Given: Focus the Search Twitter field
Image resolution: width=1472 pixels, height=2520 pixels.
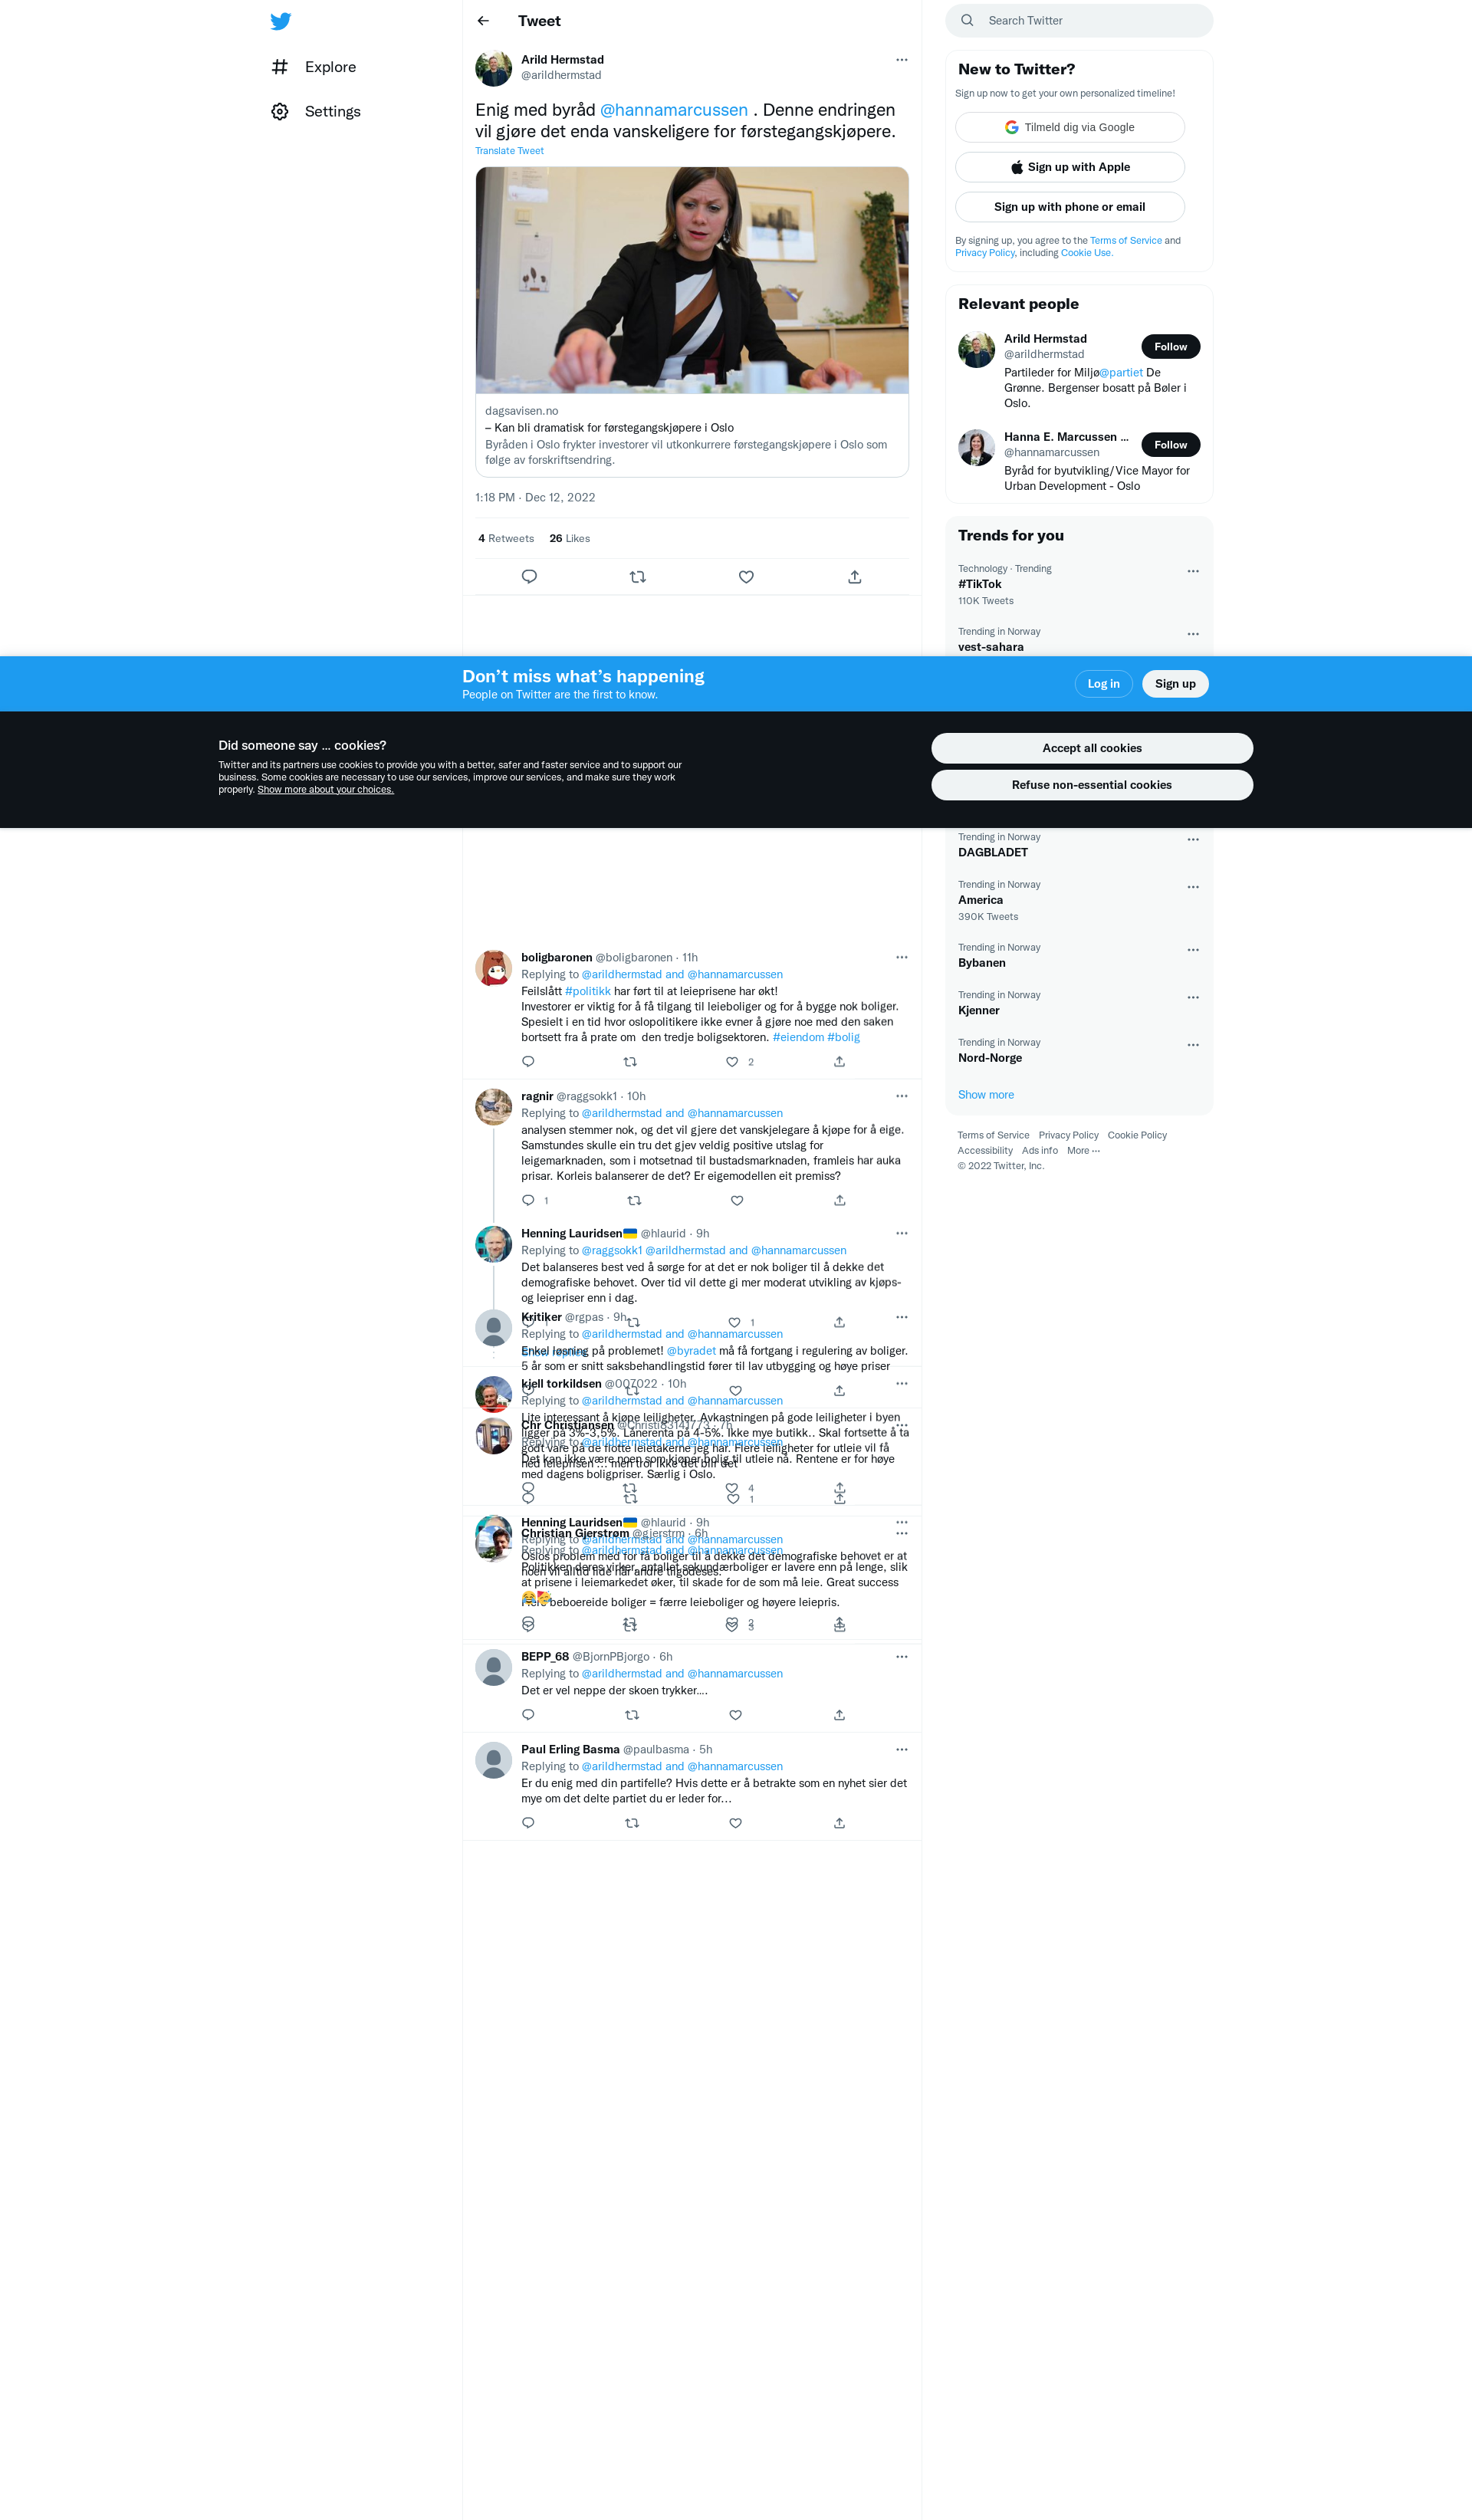Looking at the screenshot, I should [1079, 21].
